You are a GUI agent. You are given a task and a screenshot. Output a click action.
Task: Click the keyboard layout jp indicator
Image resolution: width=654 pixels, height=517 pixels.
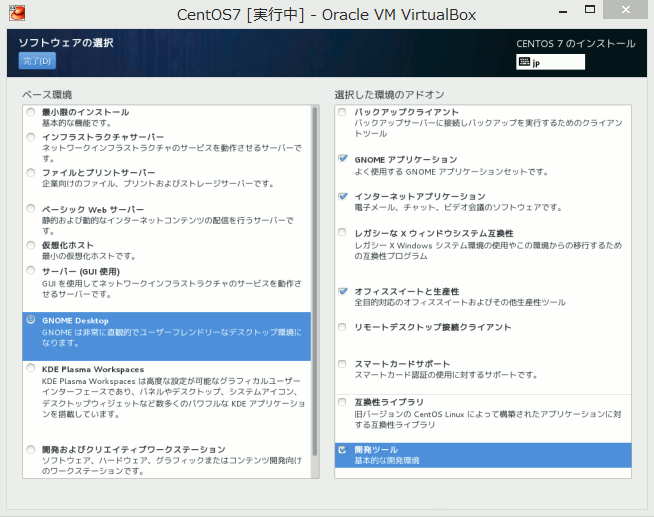click(550, 62)
